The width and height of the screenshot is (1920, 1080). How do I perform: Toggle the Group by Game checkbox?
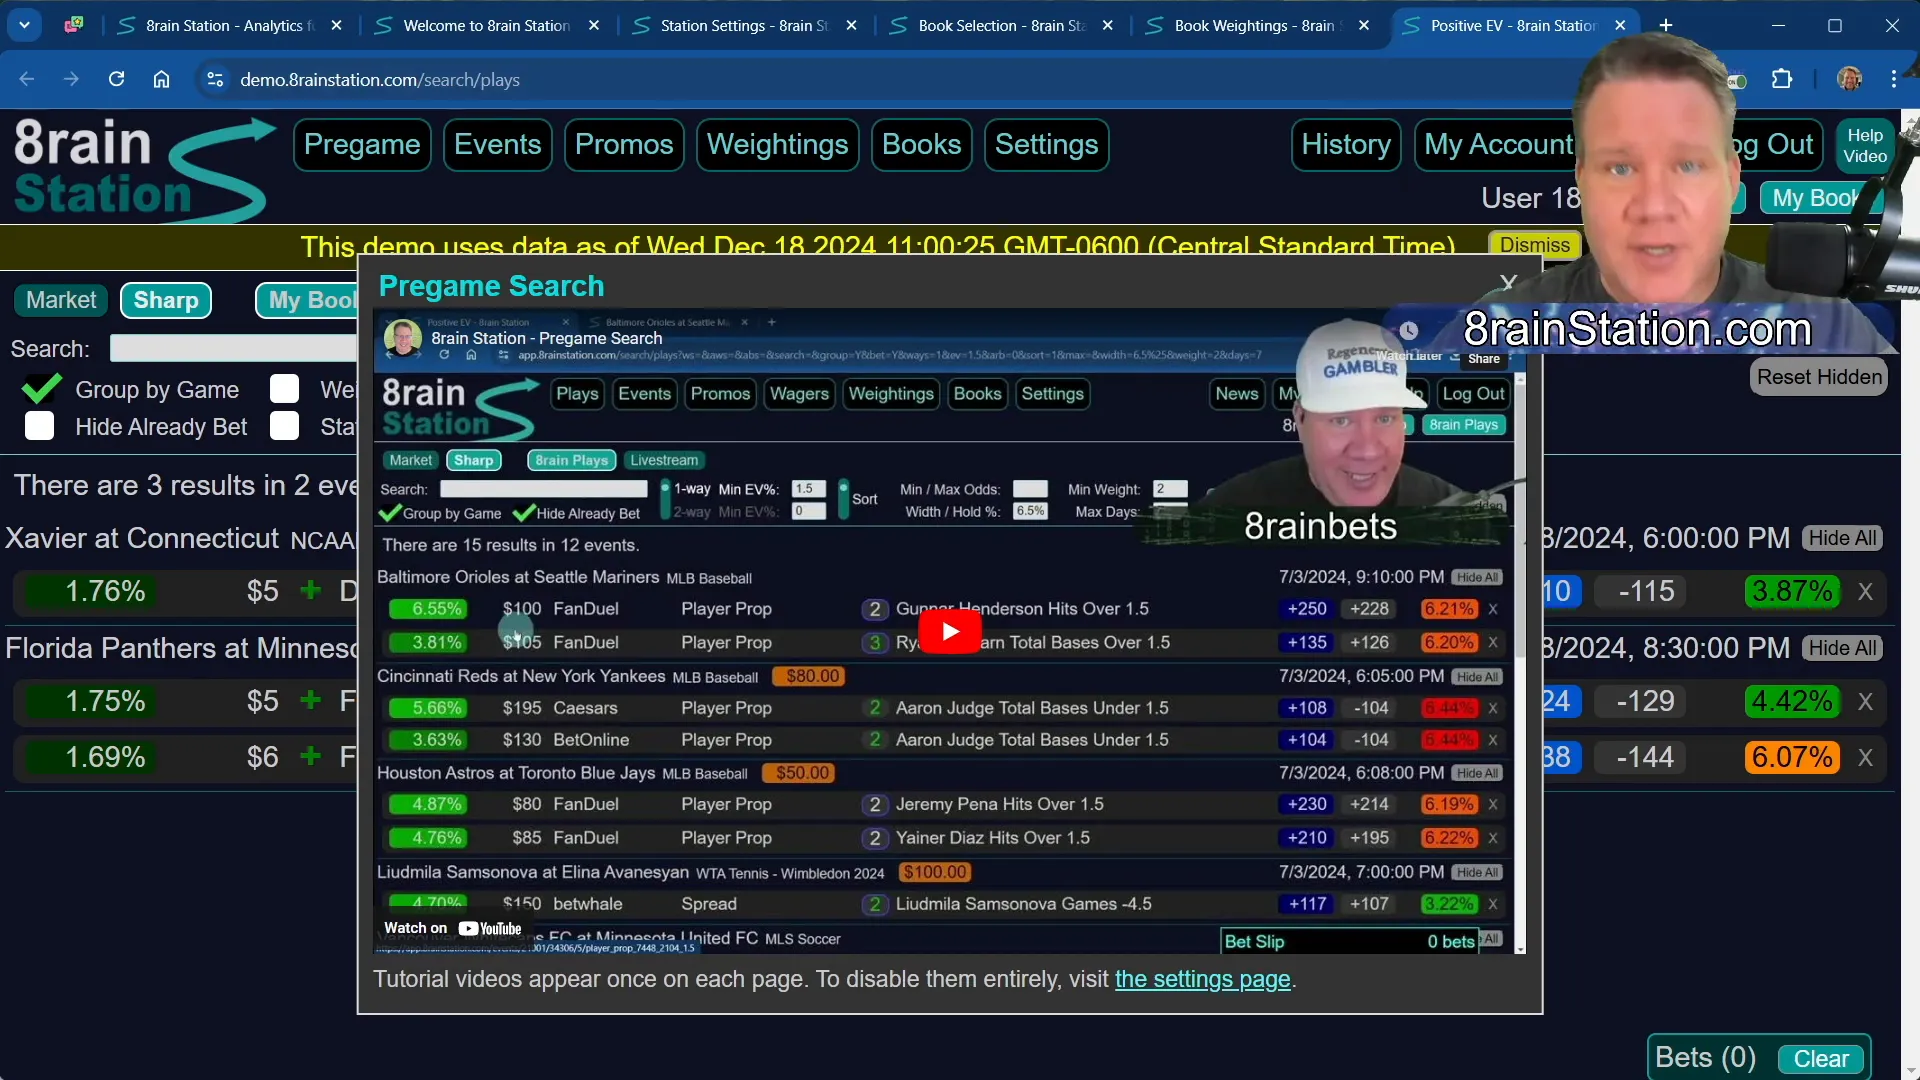click(41, 389)
